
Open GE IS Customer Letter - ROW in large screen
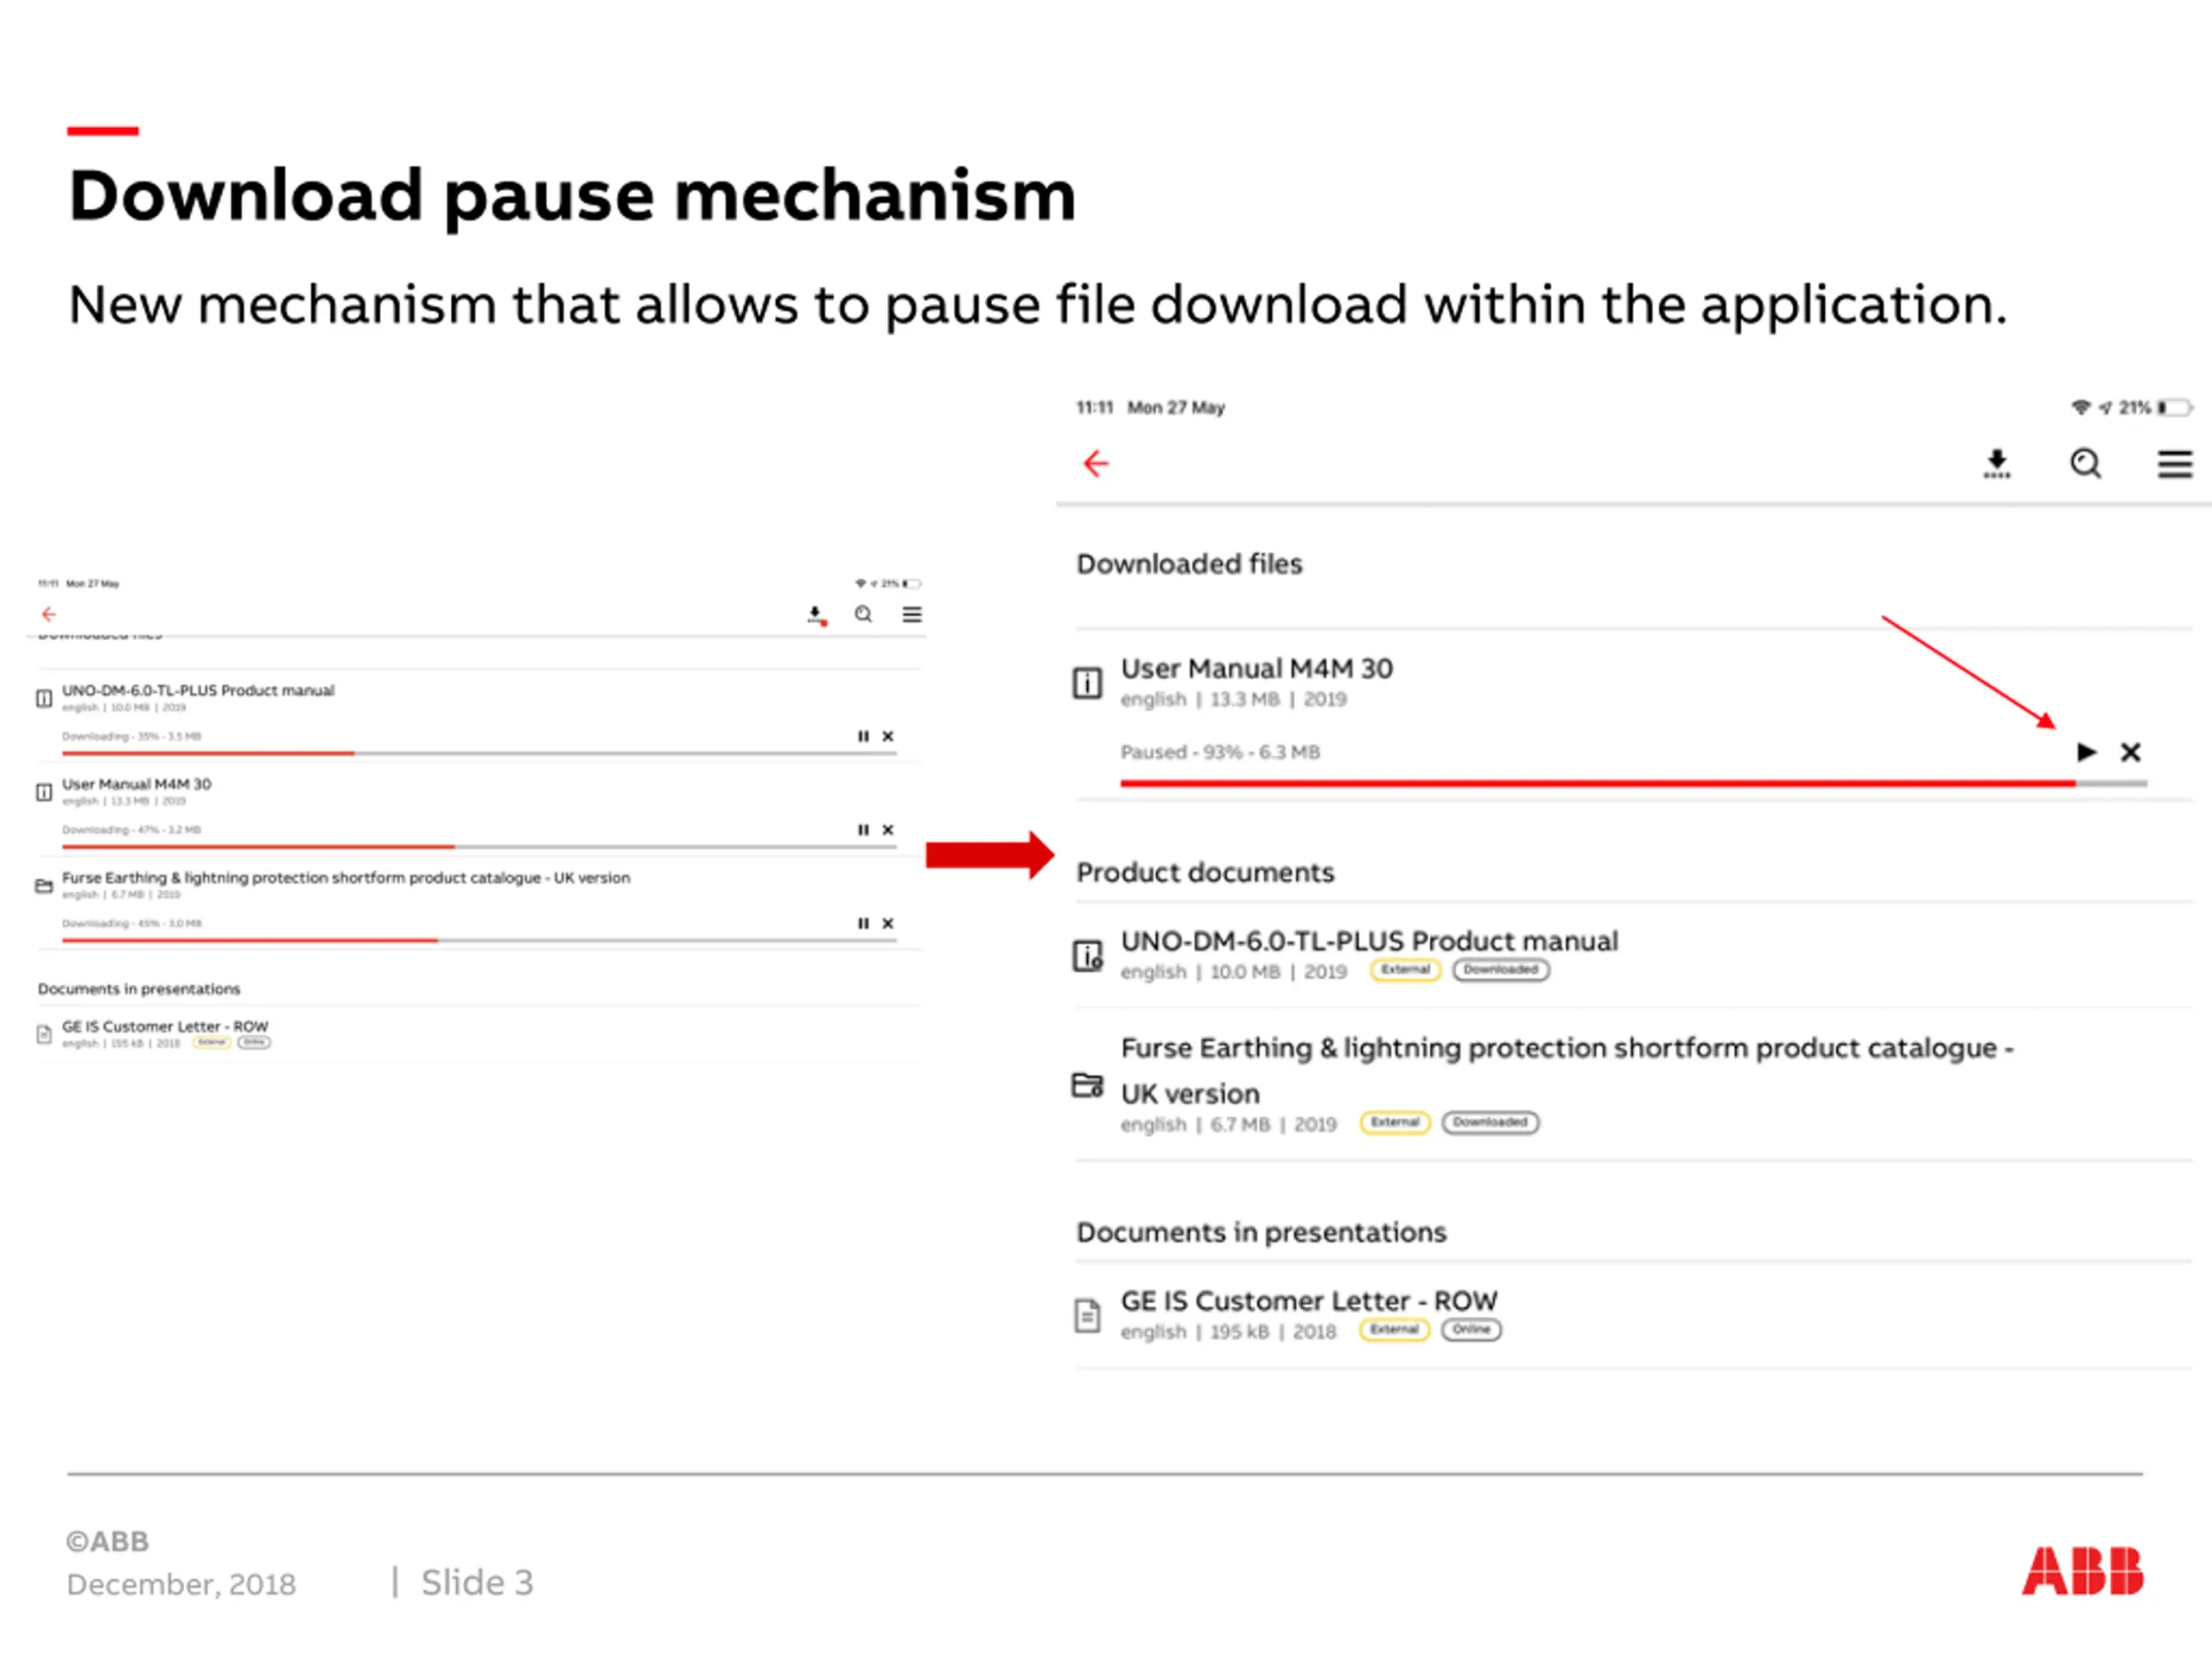tap(1309, 1301)
